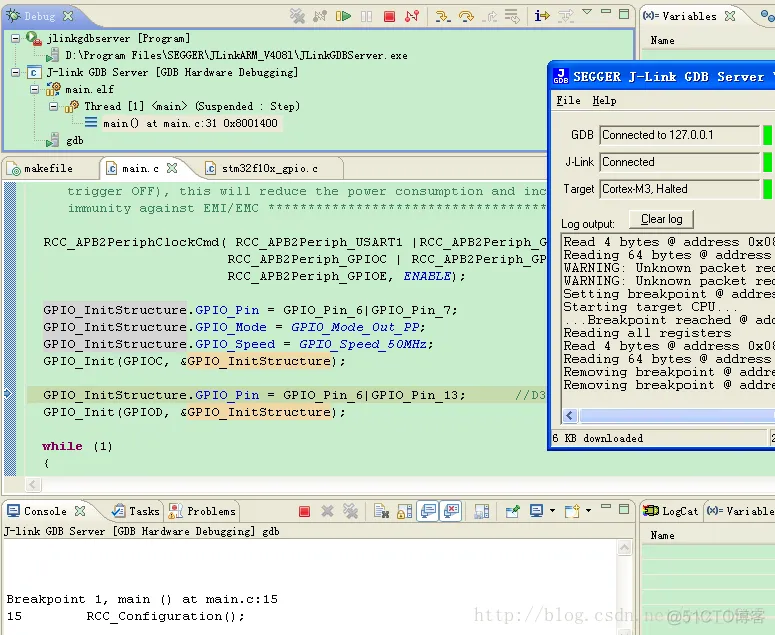This screenshot has height=635, width=775.
Task: Open lower Variables tab beside LogCat
Action: pyautogui.click(x=740, y=511)
